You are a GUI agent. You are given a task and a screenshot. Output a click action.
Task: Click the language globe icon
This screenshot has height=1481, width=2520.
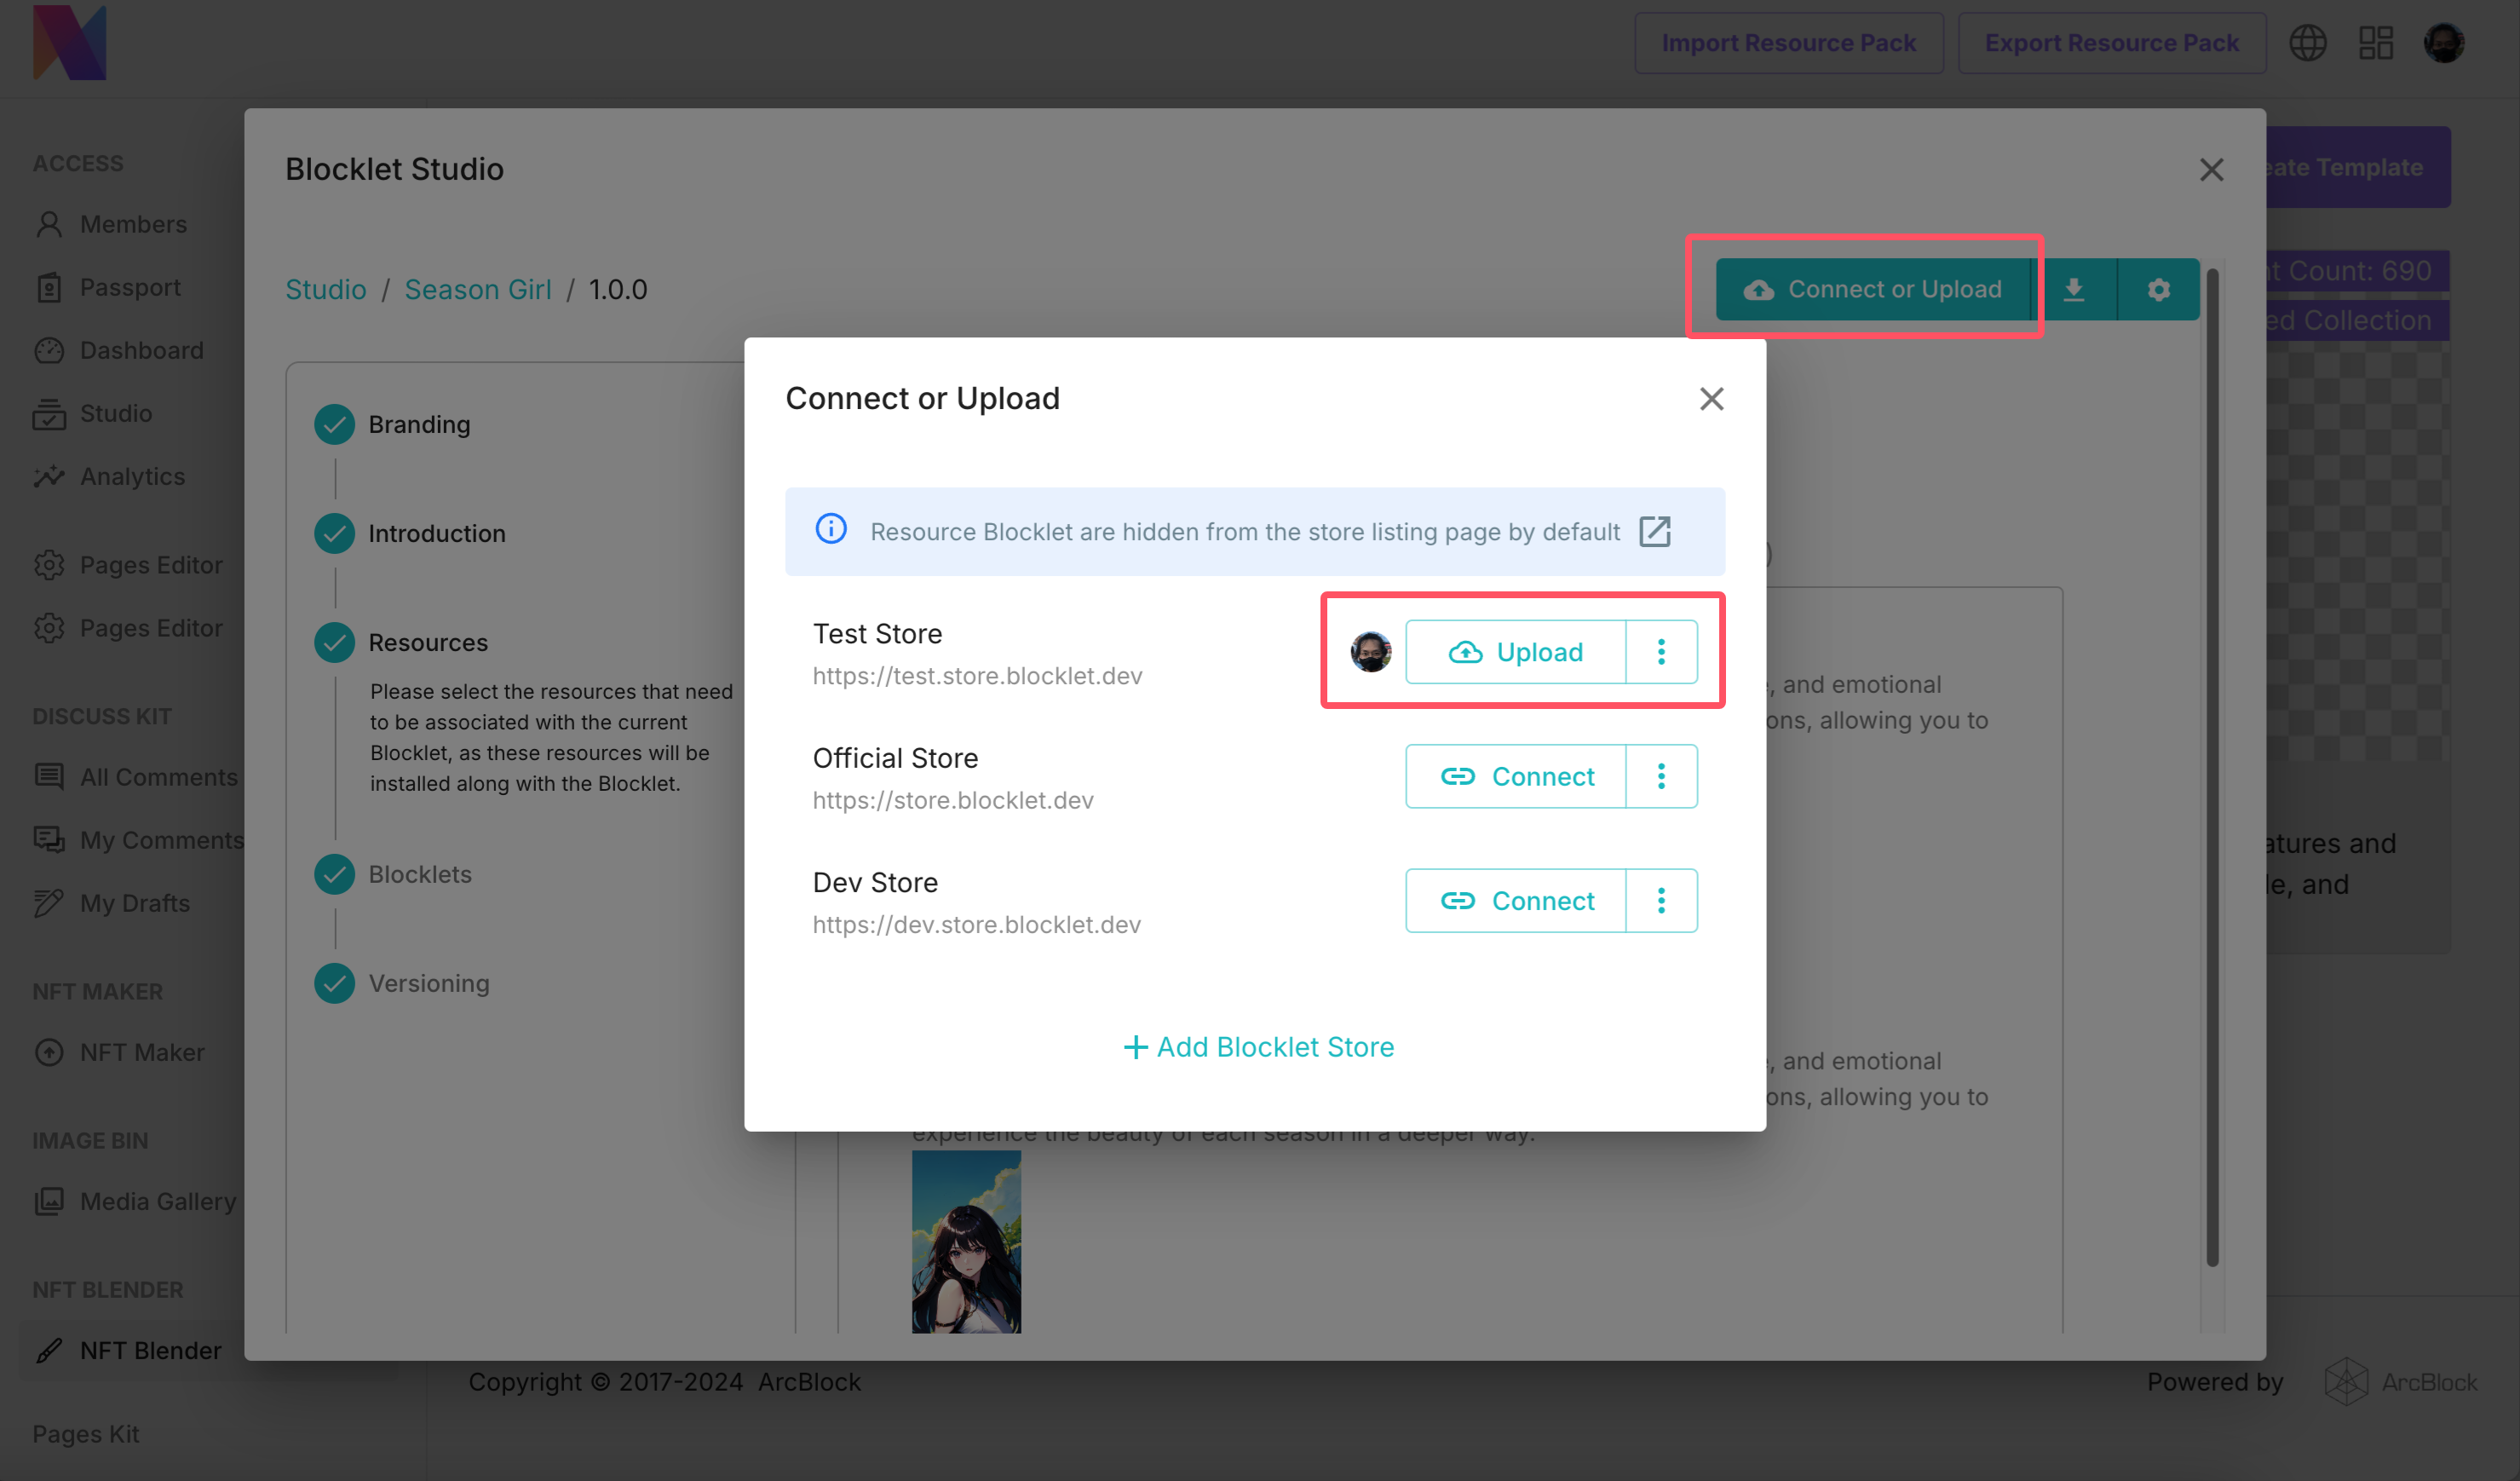coord(2307,43)
